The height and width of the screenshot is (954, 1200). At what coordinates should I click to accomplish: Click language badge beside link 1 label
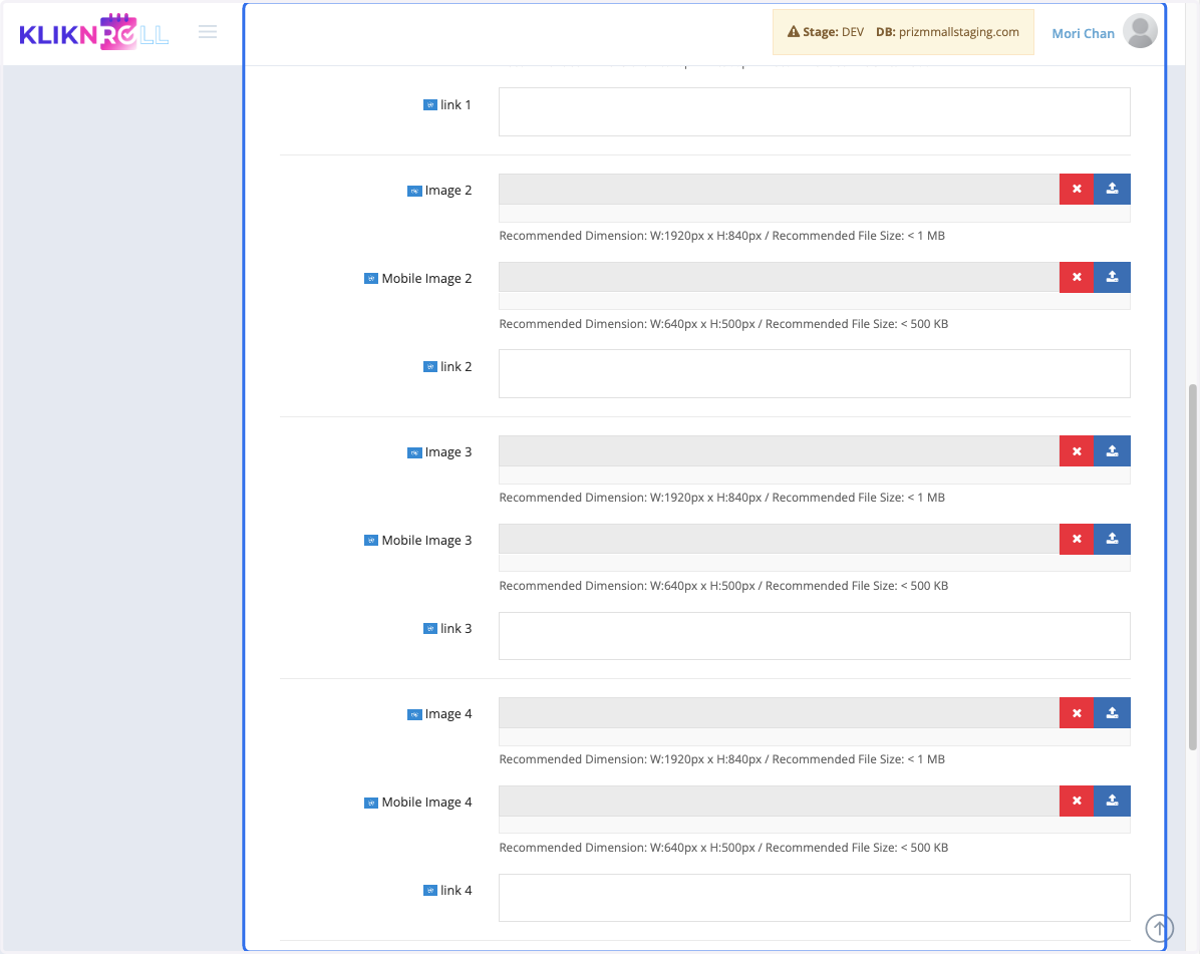coord(430,105)
